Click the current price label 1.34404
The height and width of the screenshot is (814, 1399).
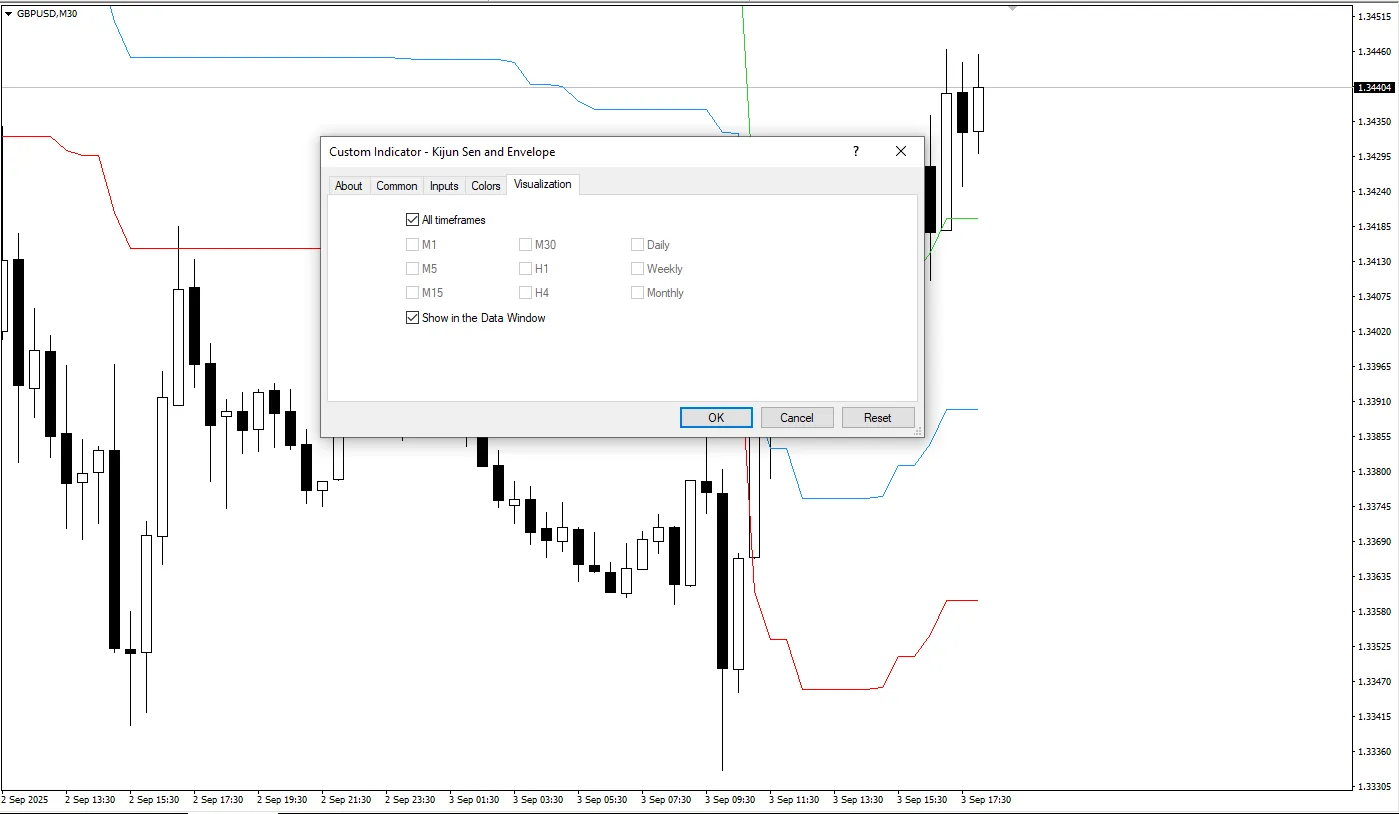click(1374, 88)
